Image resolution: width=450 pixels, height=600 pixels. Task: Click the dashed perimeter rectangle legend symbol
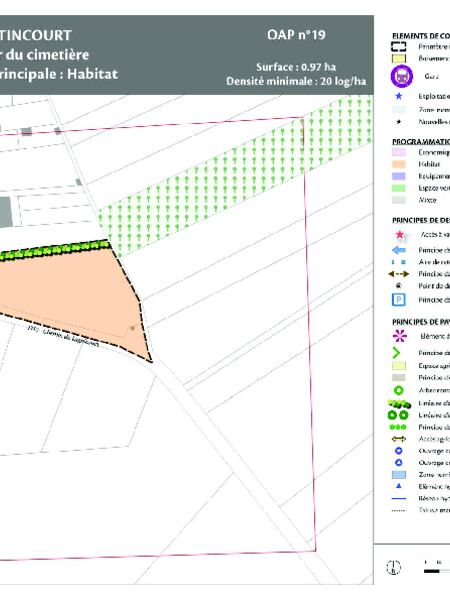[398, 47]
